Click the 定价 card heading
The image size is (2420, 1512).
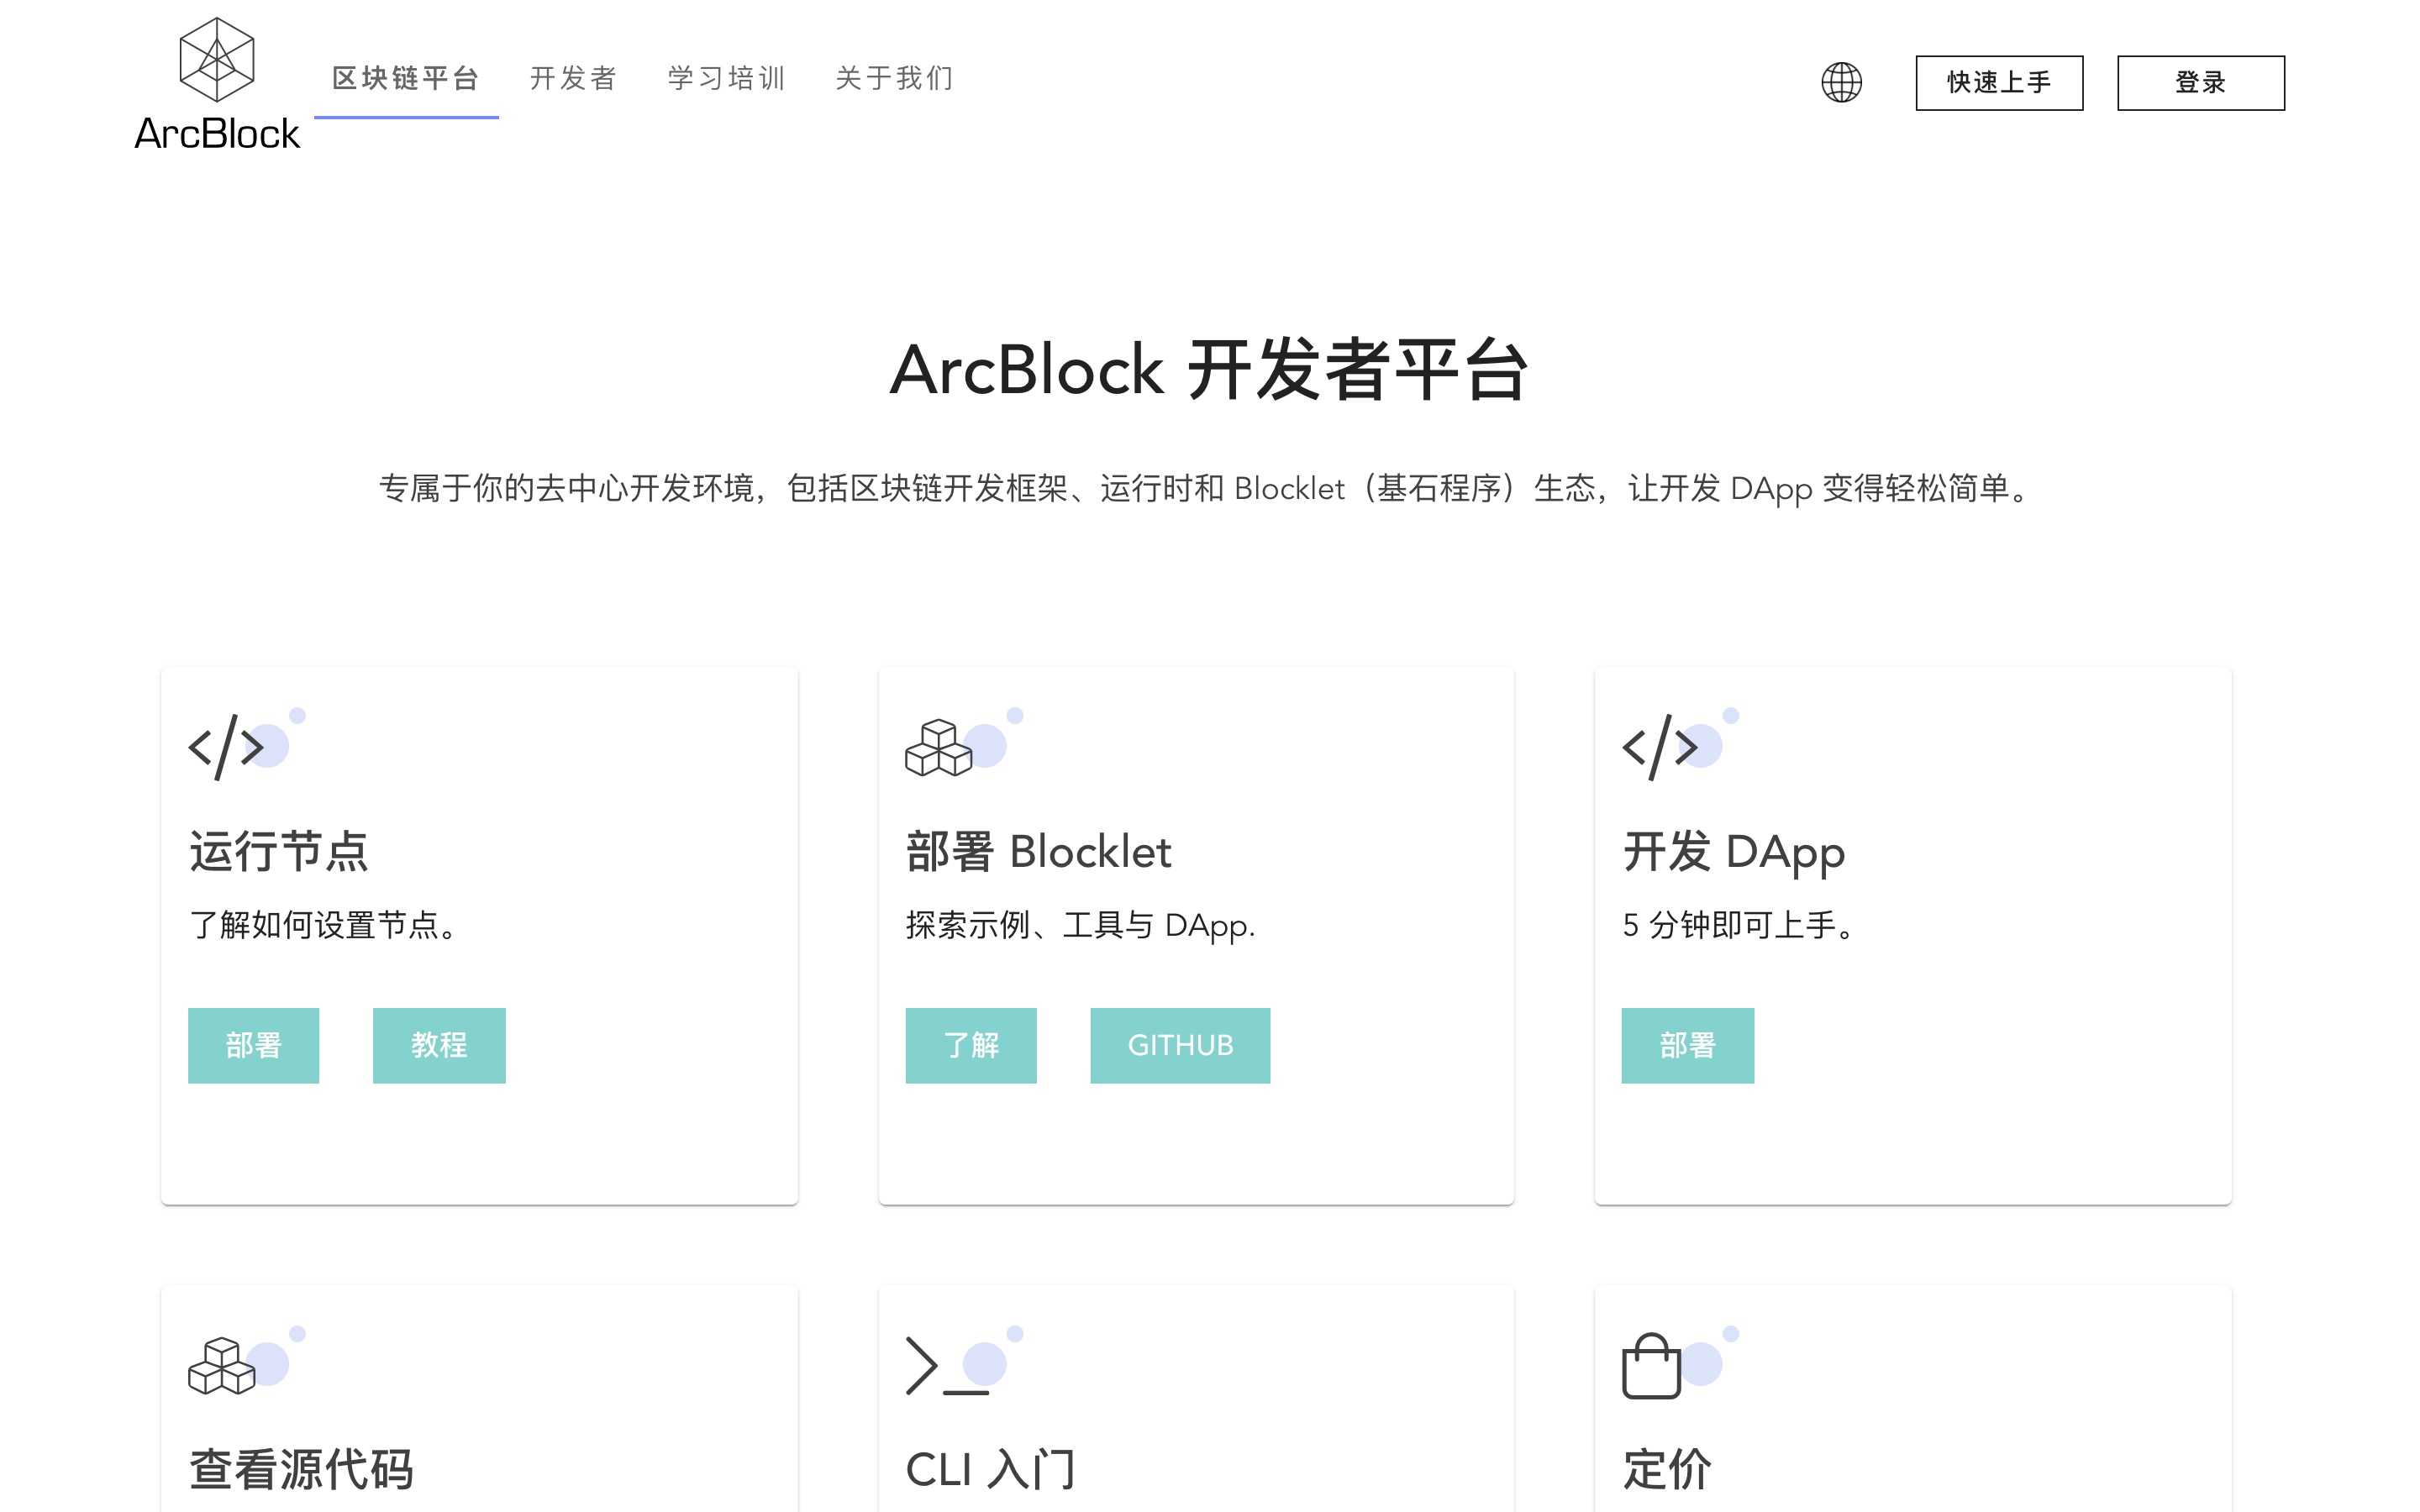click(1666, 1469)
